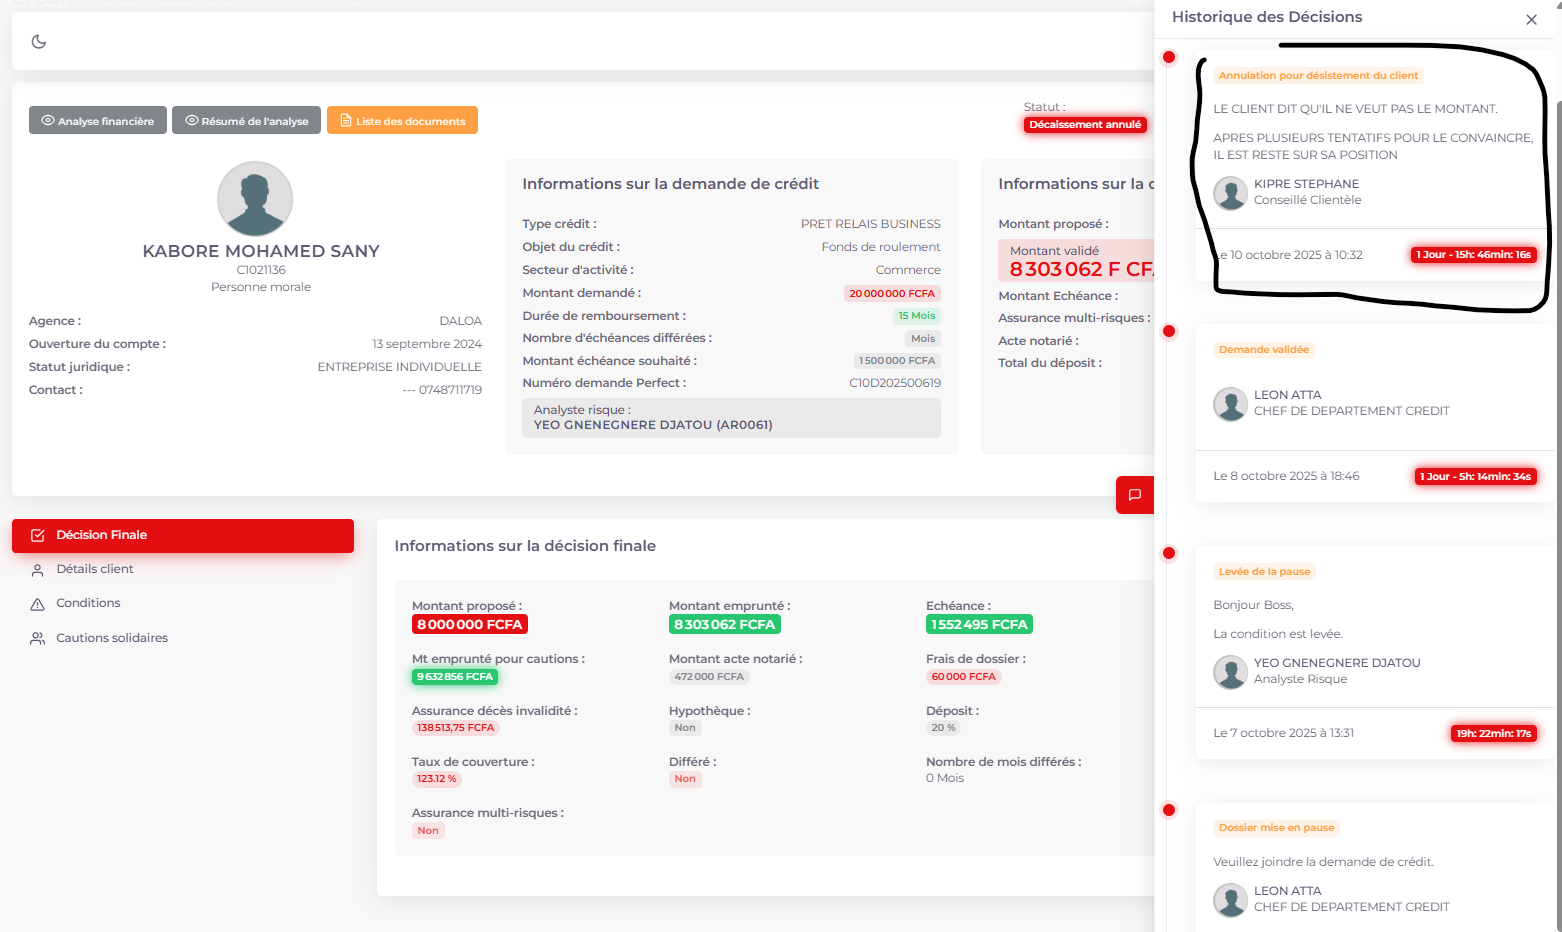Click the Levée de la pause tag

[1264, 572]
